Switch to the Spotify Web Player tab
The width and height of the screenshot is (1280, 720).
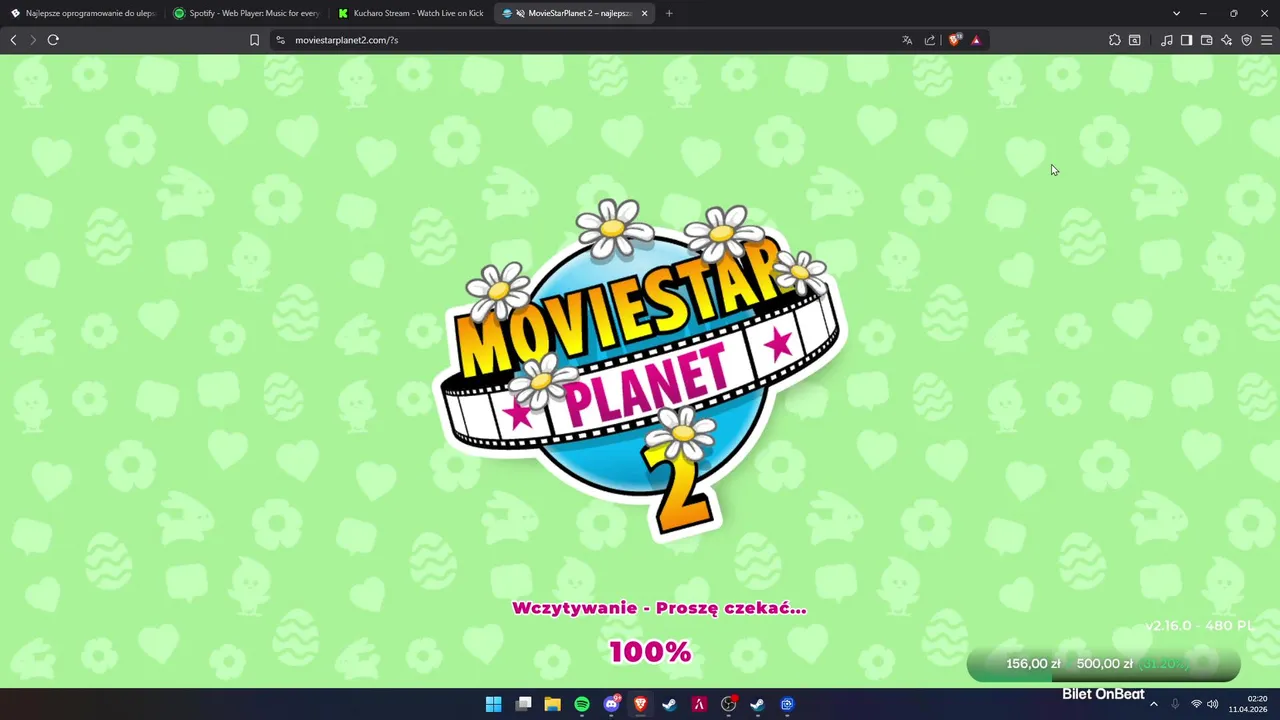(246, 13)
